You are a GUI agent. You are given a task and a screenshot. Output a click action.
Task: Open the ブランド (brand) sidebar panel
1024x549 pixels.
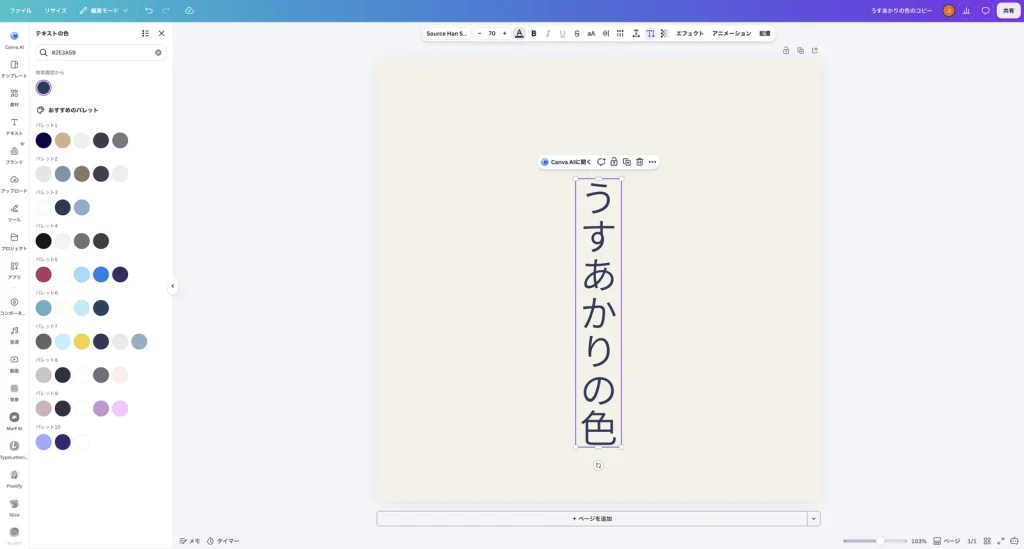pos(14,155)
